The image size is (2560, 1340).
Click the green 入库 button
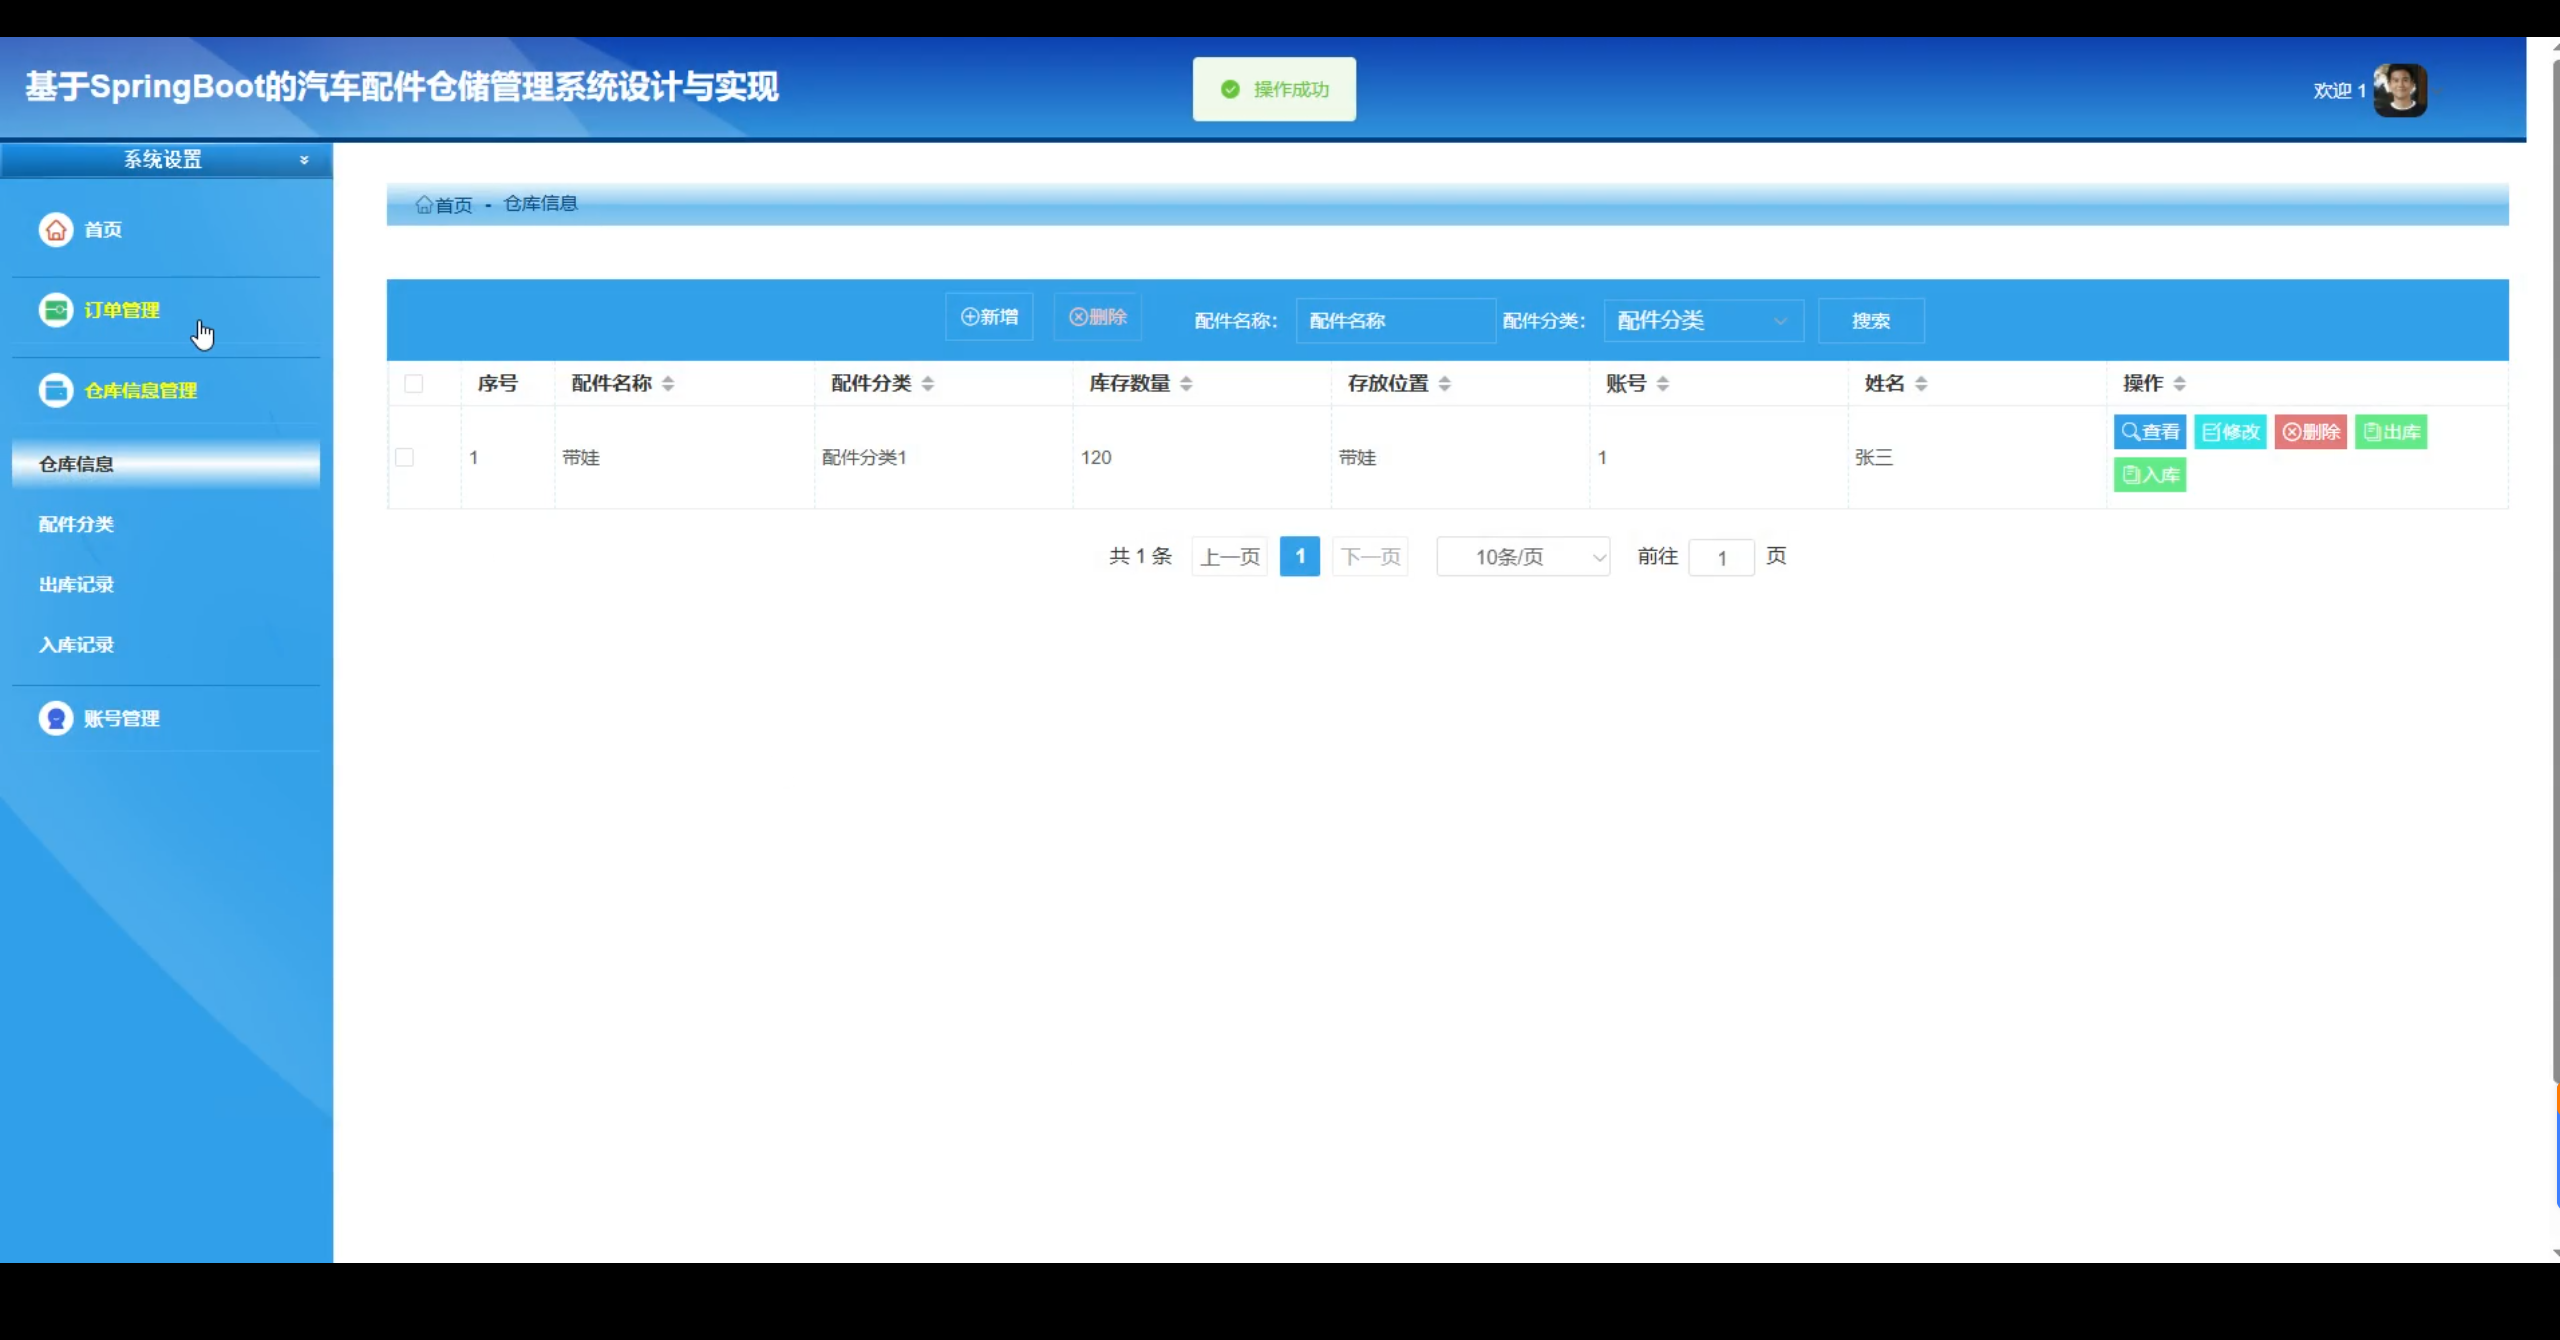click(2149, 475)
